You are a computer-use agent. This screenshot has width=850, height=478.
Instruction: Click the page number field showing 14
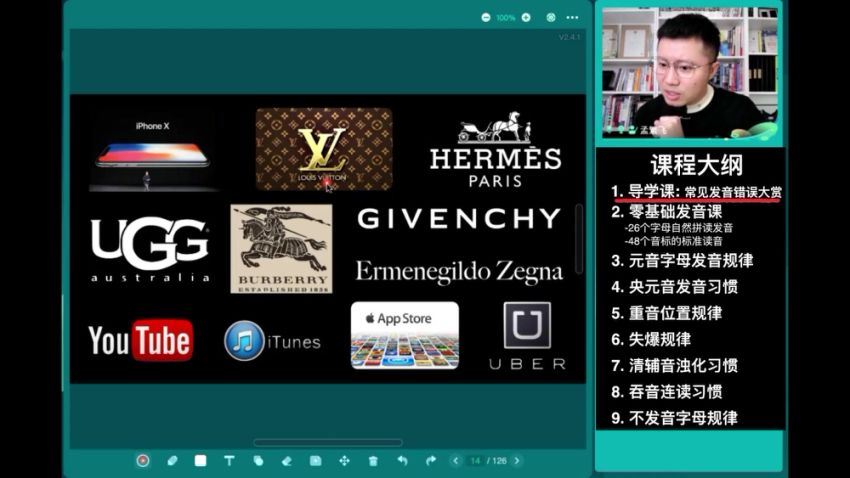pos(475,461)
